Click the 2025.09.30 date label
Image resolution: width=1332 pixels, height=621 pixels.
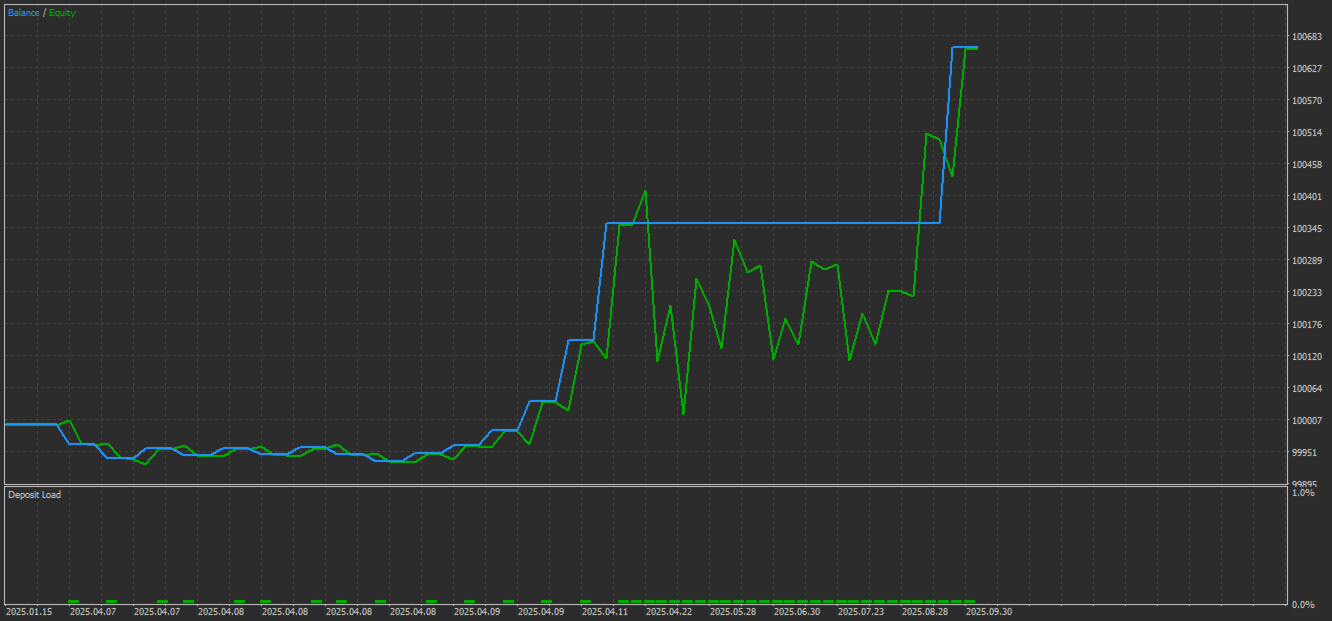point(989,611)
